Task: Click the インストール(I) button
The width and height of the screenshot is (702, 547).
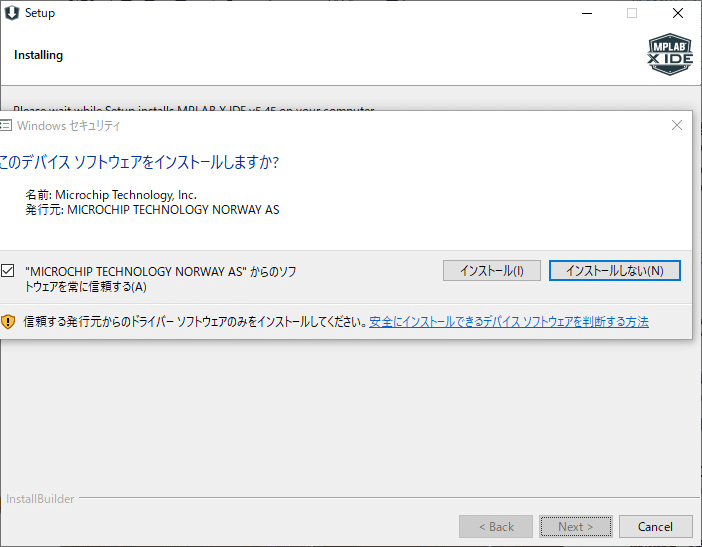Action: click(492, 270)
